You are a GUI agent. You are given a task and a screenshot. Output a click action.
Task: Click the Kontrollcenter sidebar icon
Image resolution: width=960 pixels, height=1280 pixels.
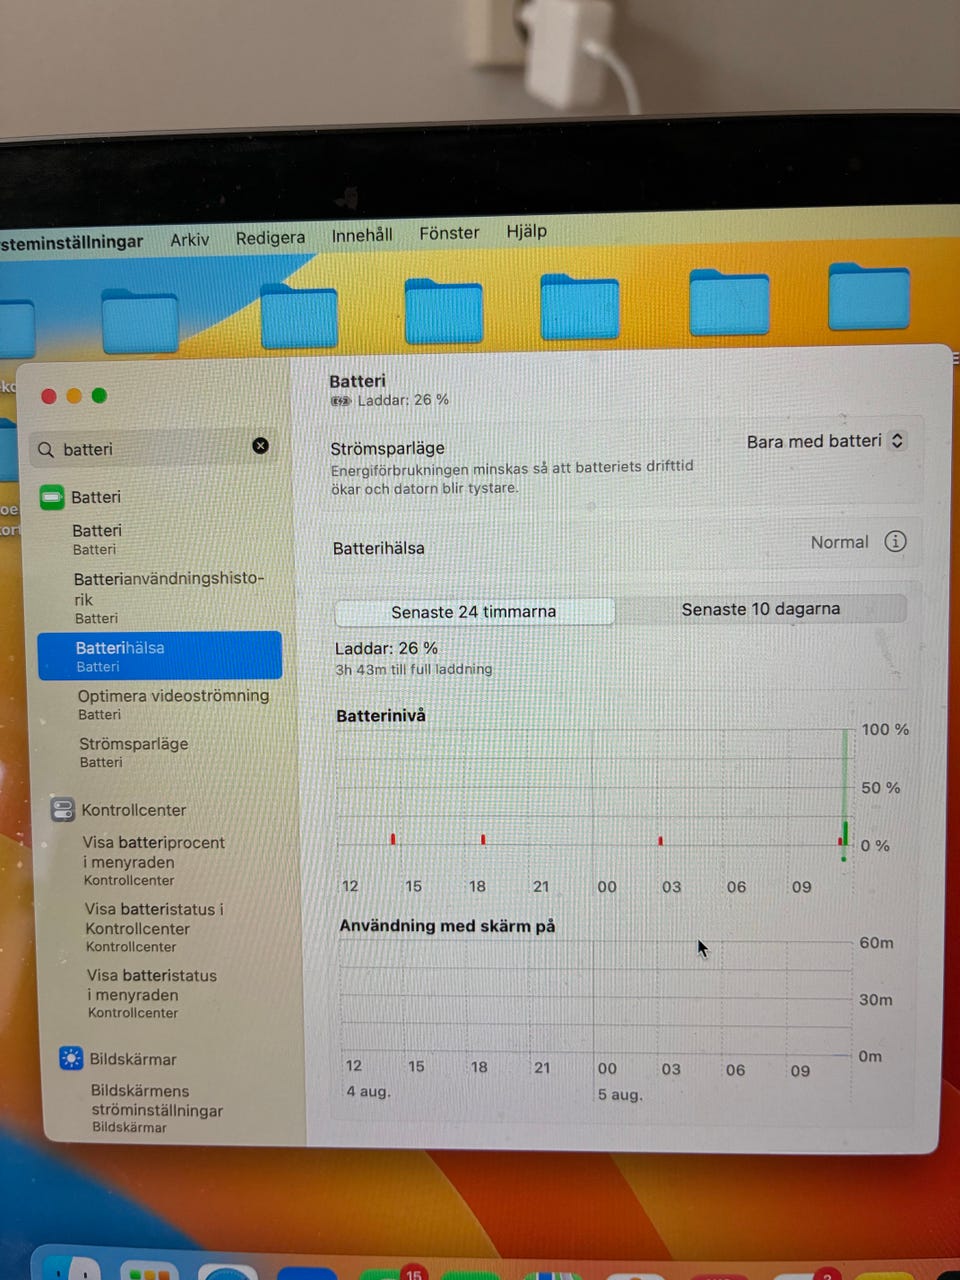(x=63, y=809)
